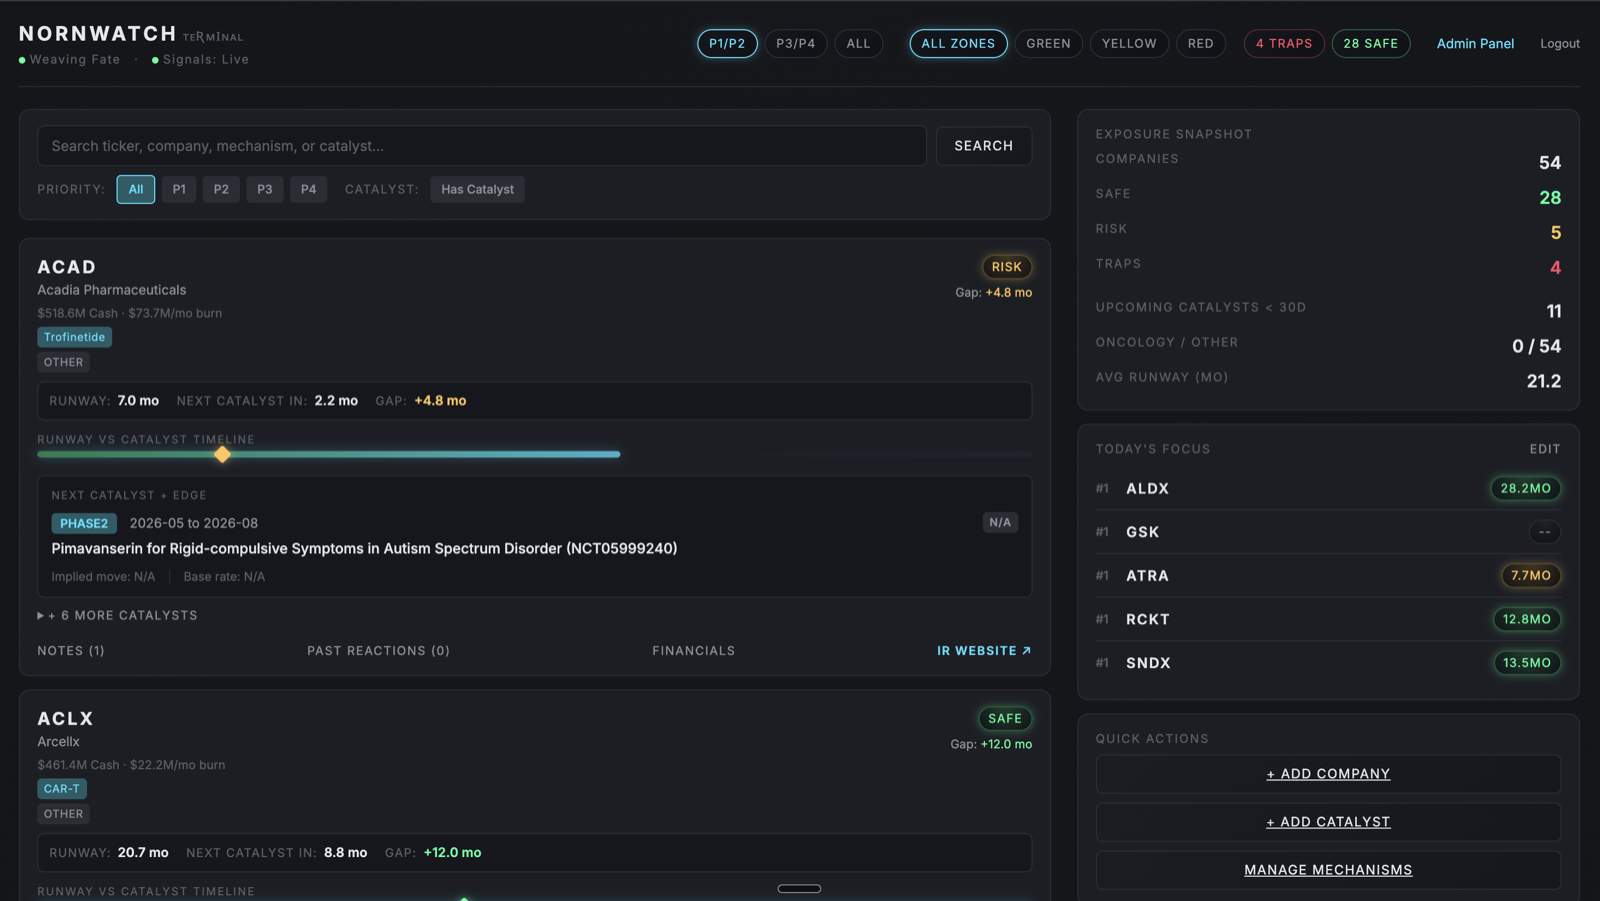Click the Risk count 5 in snapshot
1600x901 pixels.
click(1556, 233)
